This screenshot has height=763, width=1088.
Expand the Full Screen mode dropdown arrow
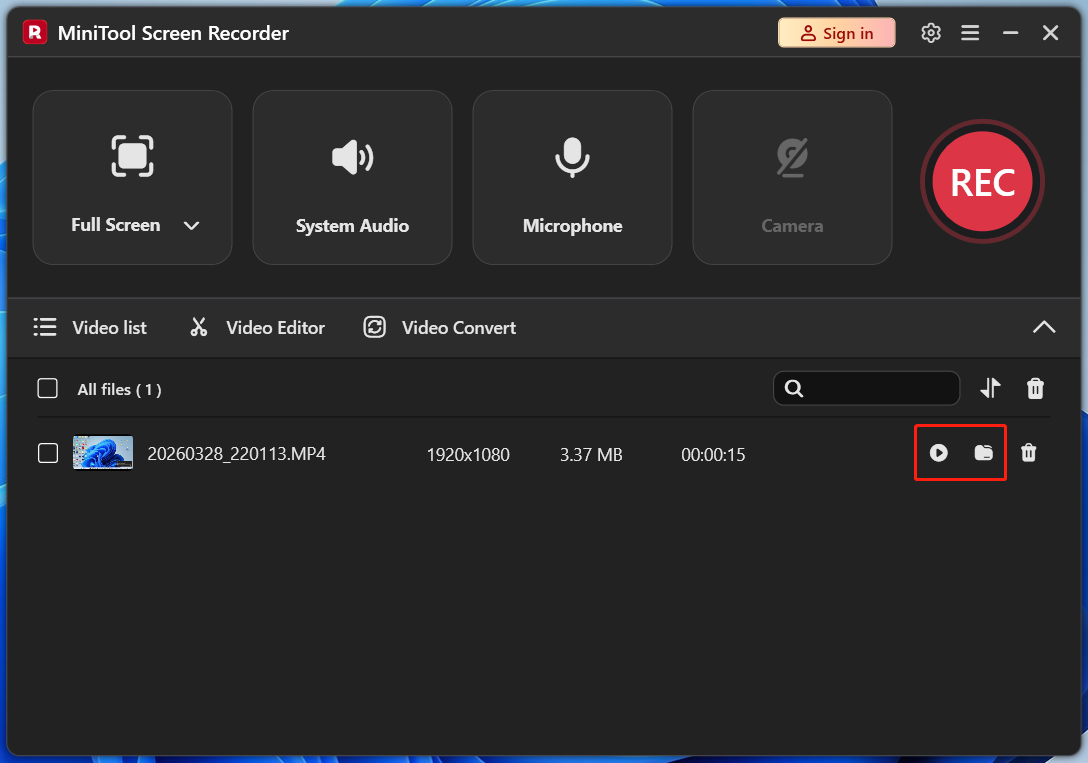[x=192, y=225]
